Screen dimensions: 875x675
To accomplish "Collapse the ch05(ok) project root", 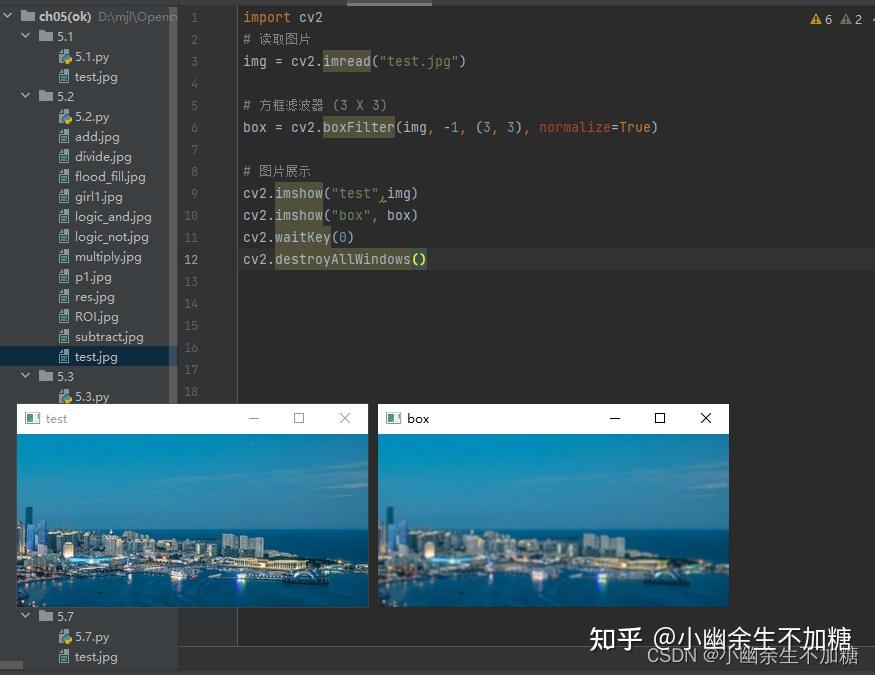I will [x=9, y=16].
